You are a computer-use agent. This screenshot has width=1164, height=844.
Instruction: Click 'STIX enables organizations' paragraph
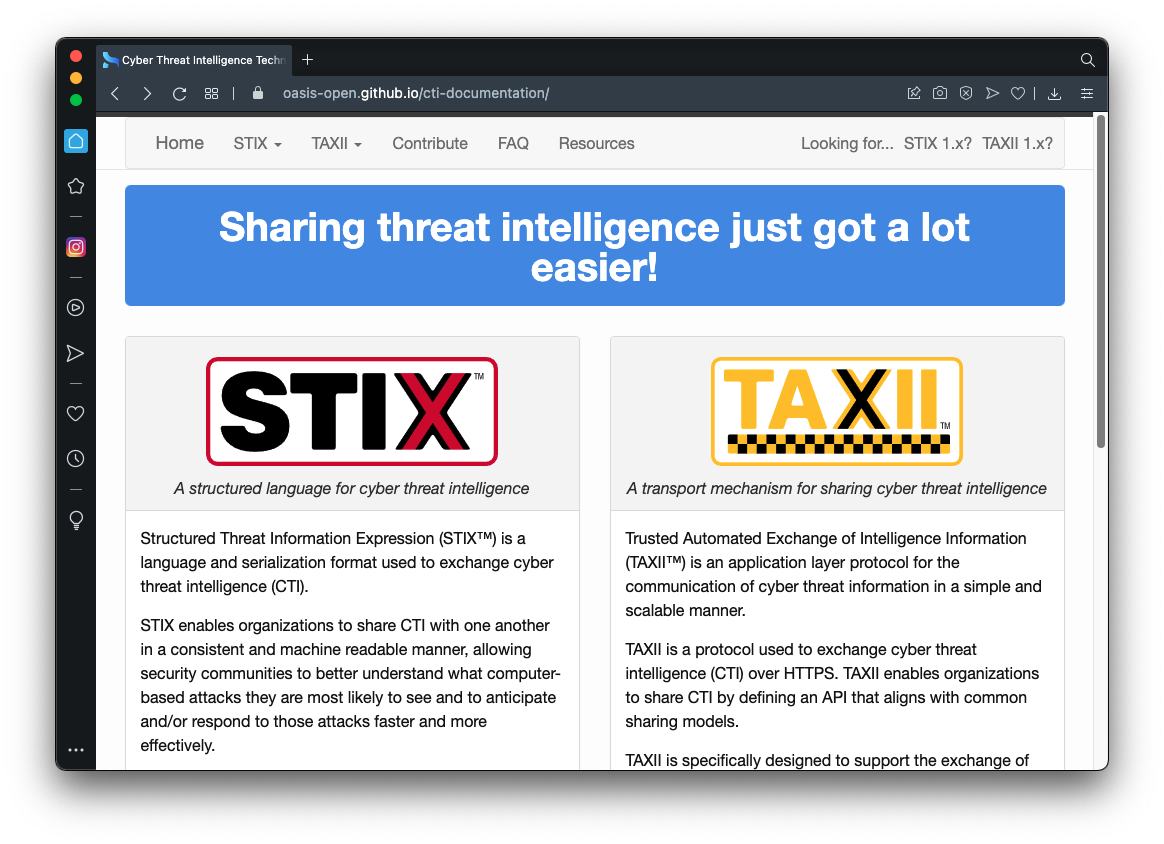(350, 685)
